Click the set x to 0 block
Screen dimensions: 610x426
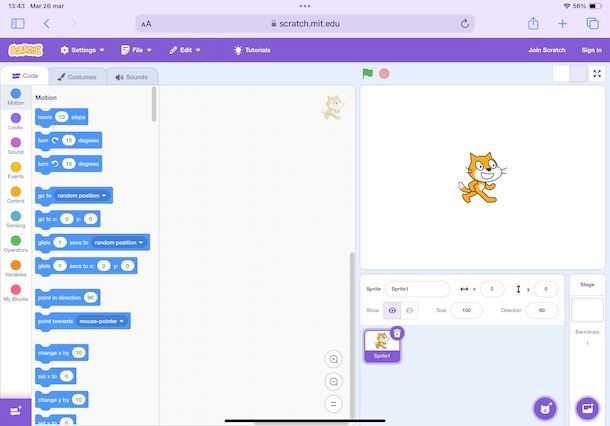point(55,376)
